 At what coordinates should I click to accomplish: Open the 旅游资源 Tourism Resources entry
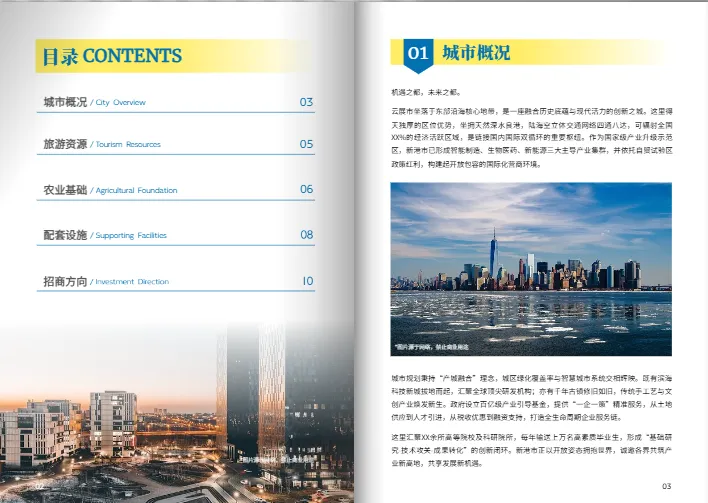pos(102,144)
